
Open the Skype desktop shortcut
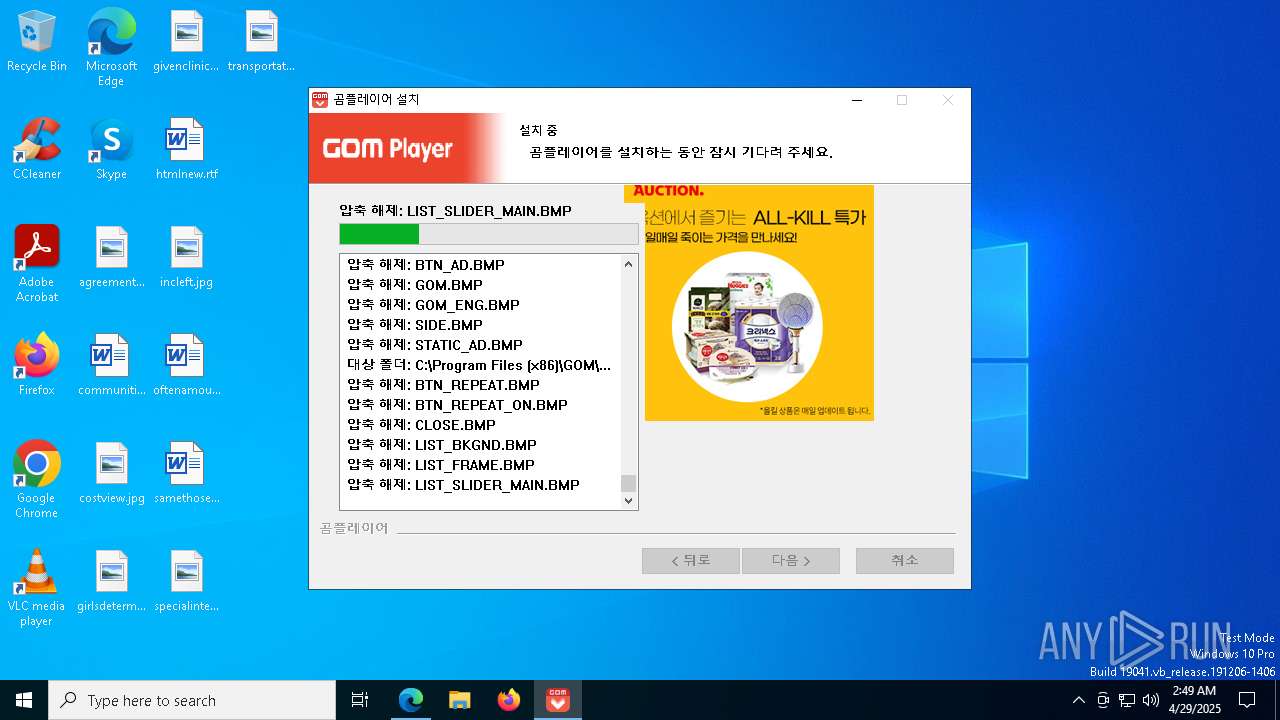[111, 150]
